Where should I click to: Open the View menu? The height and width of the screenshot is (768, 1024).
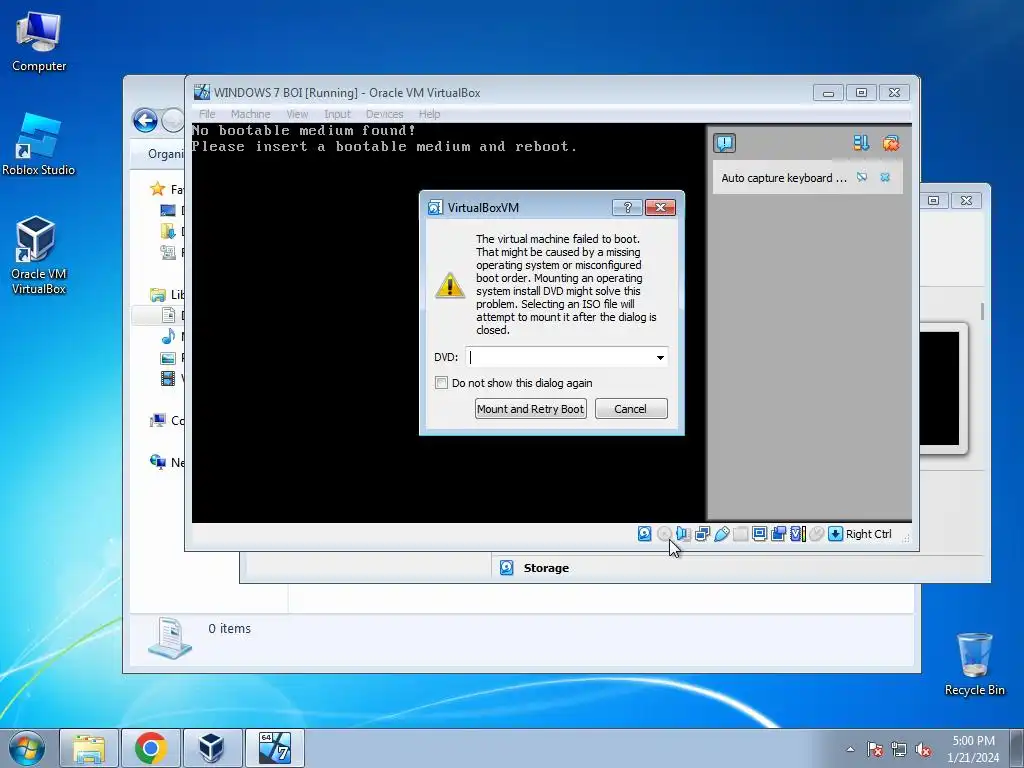[x=297, y=114]
